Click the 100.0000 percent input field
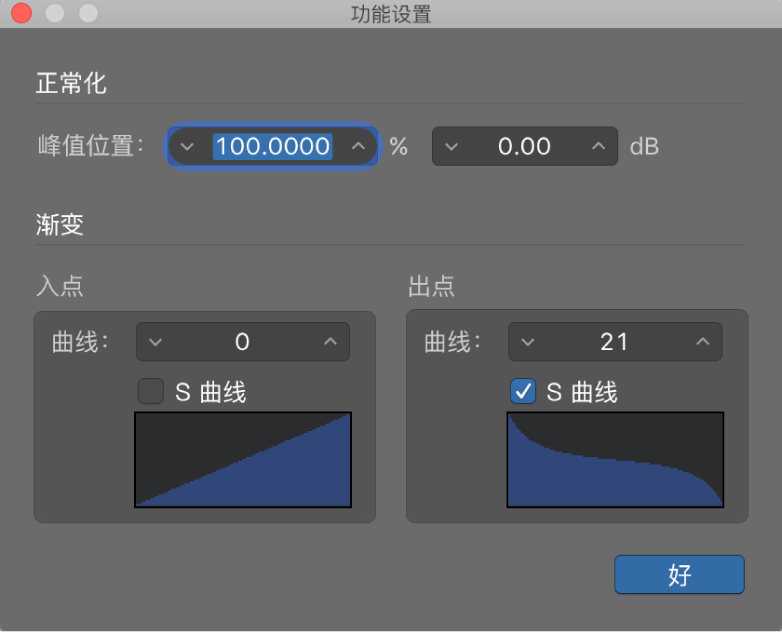 pos(272,147)
